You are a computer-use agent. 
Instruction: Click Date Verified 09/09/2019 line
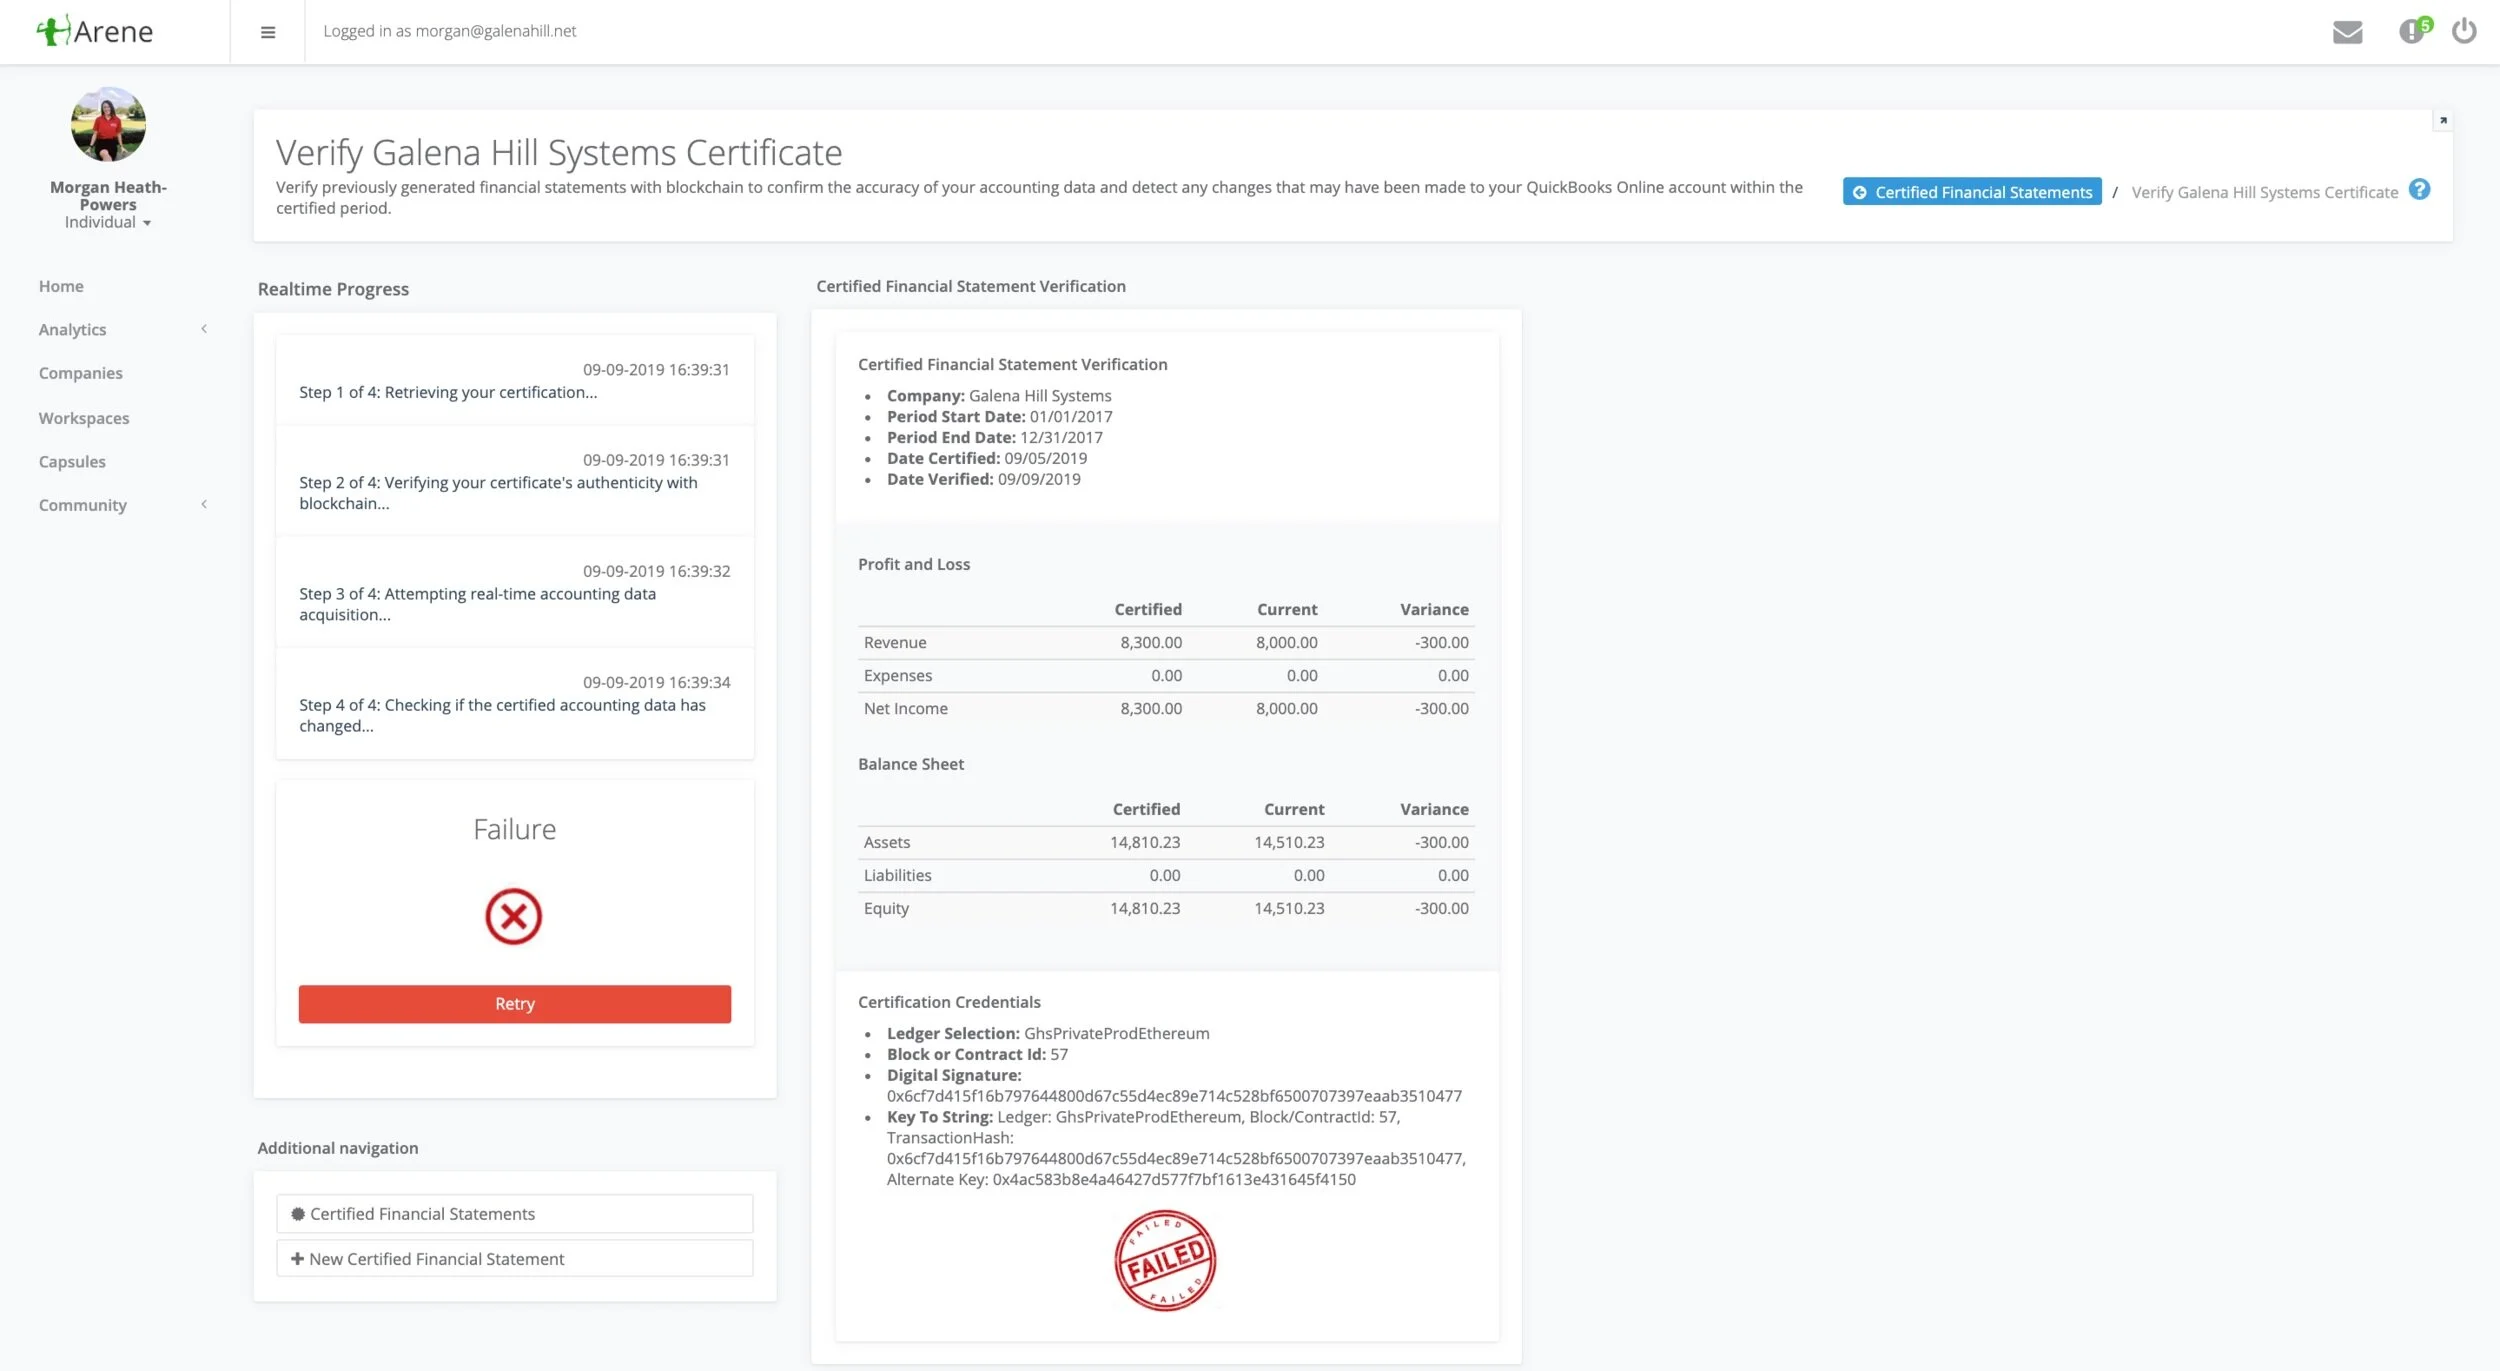tap(983, 479)
